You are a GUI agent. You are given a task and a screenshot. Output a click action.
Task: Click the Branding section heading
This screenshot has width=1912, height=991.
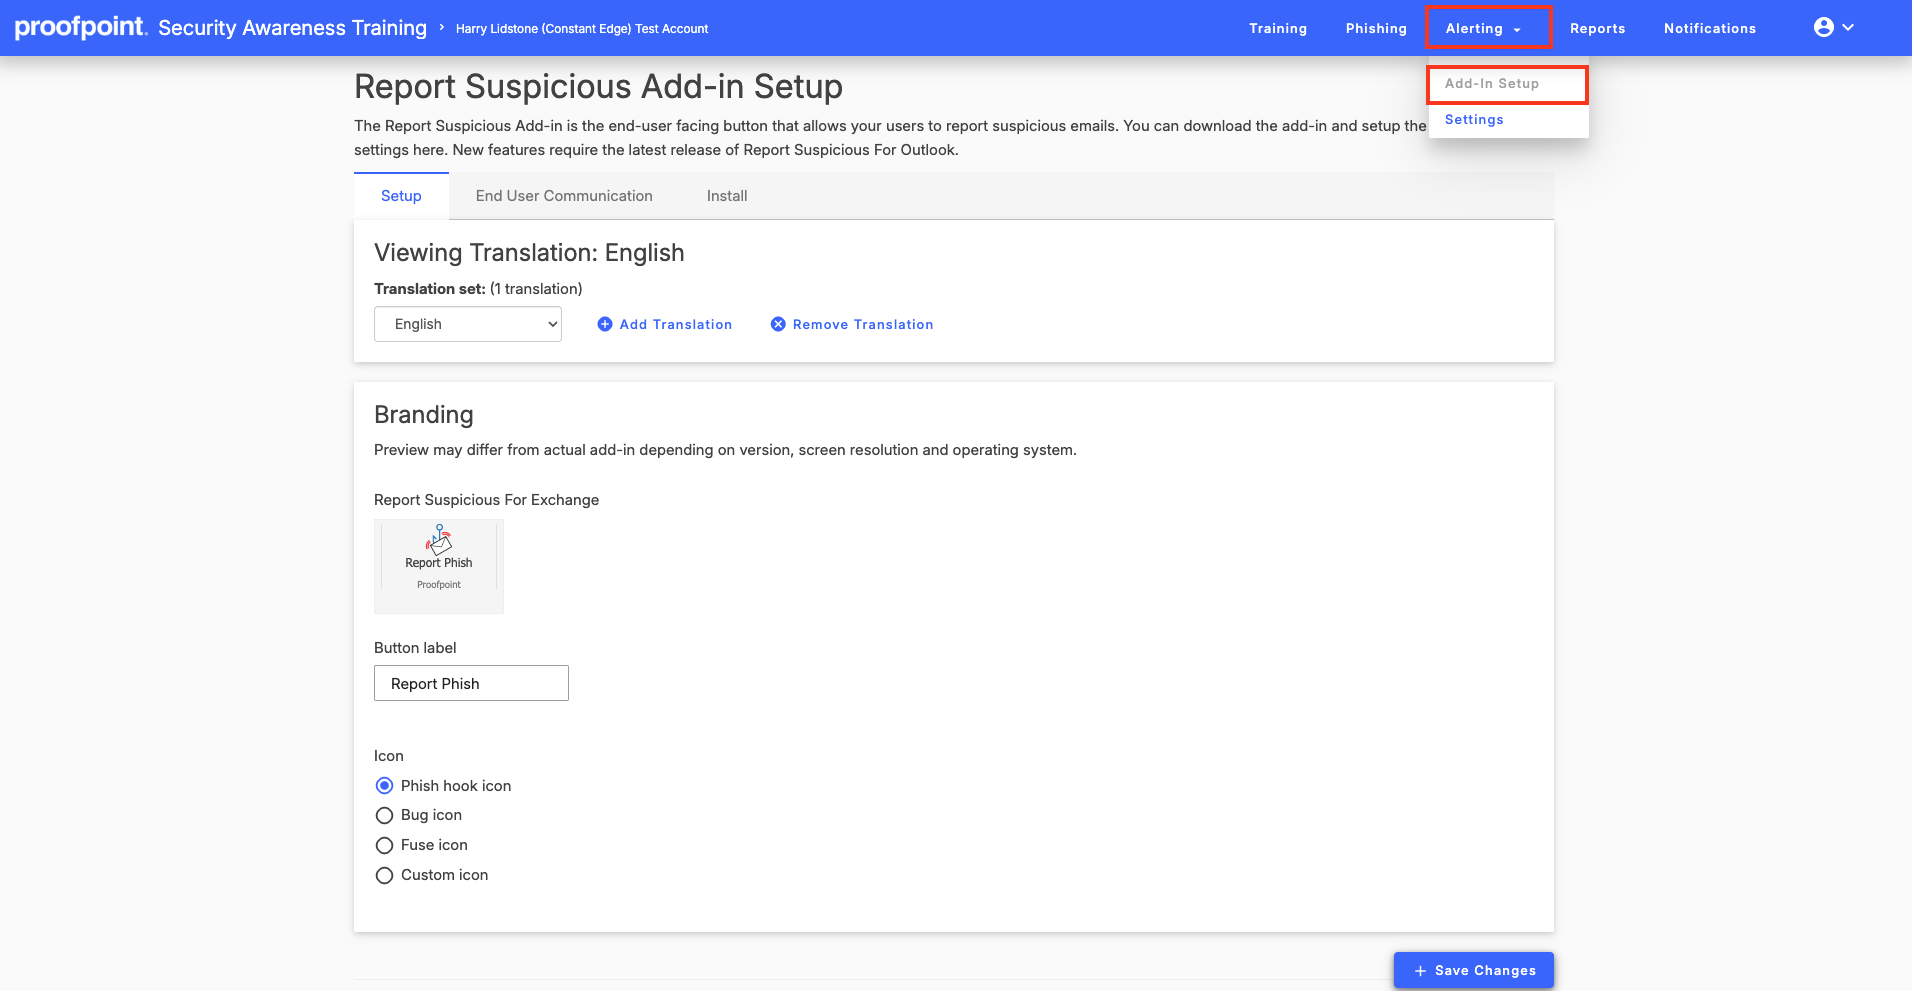point(424,415)
